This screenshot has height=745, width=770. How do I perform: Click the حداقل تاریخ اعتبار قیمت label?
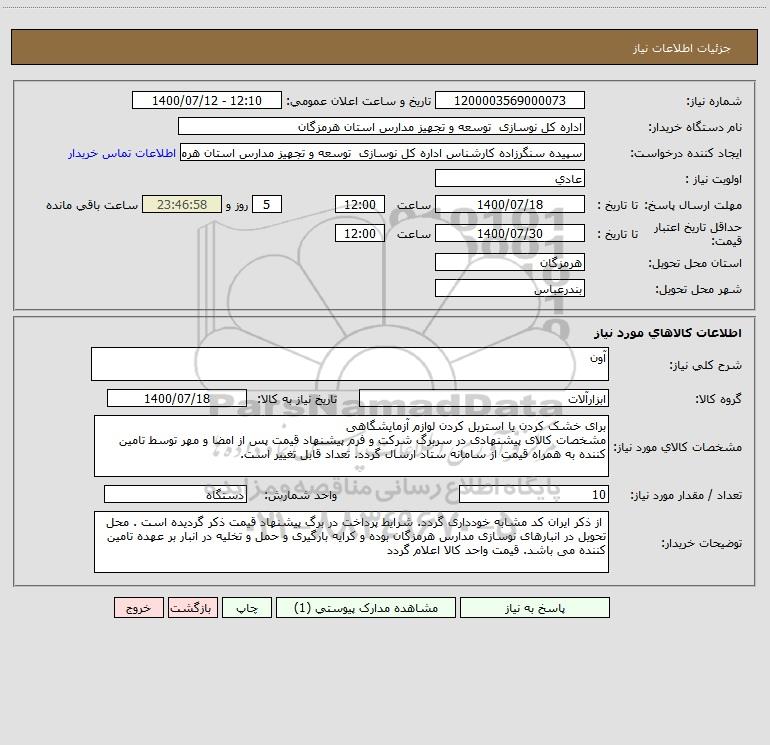click(698, 234)
